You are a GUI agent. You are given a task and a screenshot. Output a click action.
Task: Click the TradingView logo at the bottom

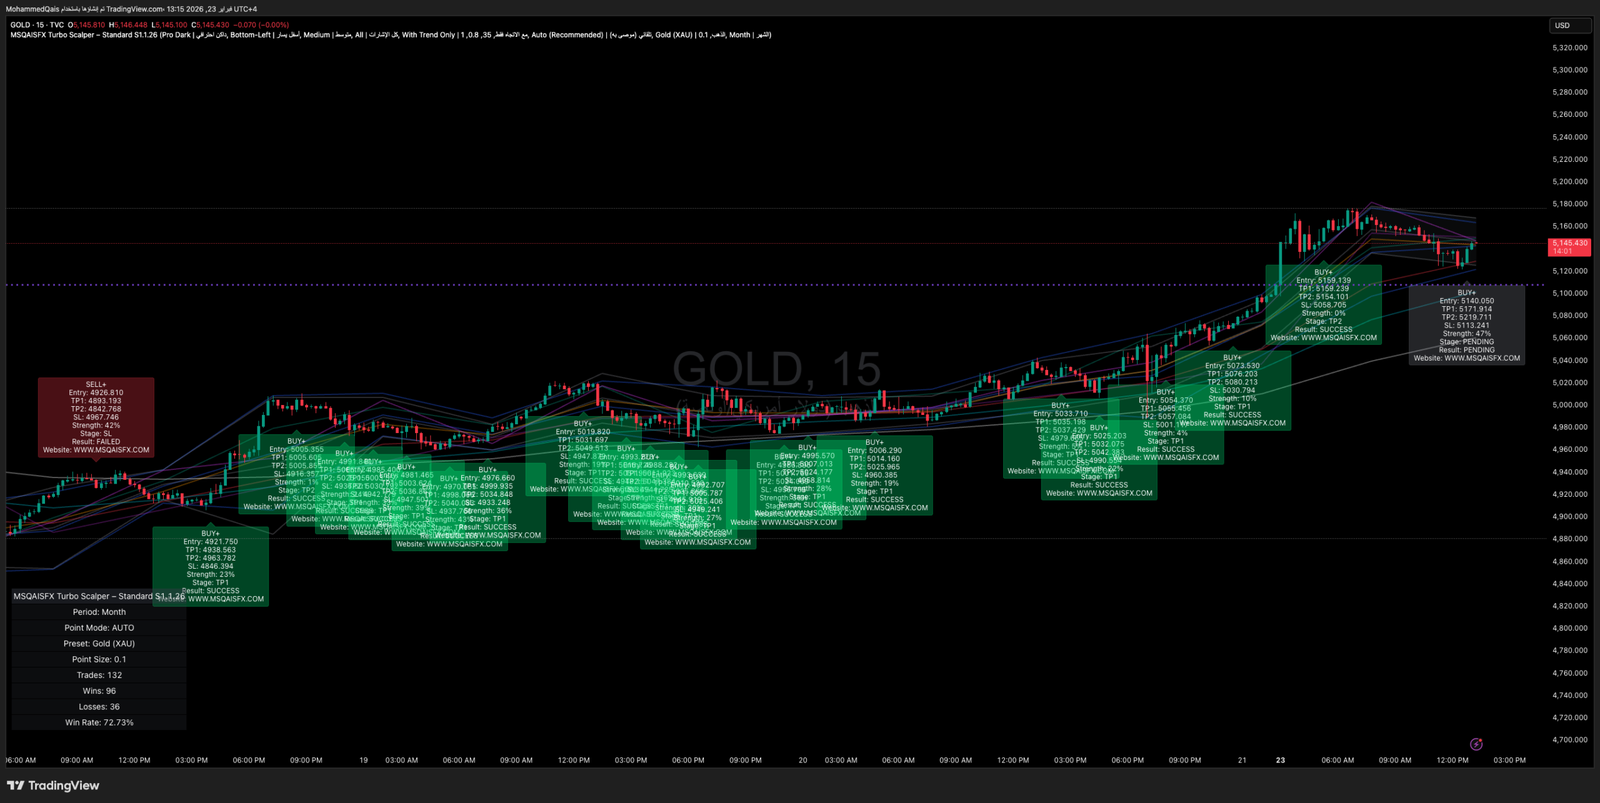[53, 786]
